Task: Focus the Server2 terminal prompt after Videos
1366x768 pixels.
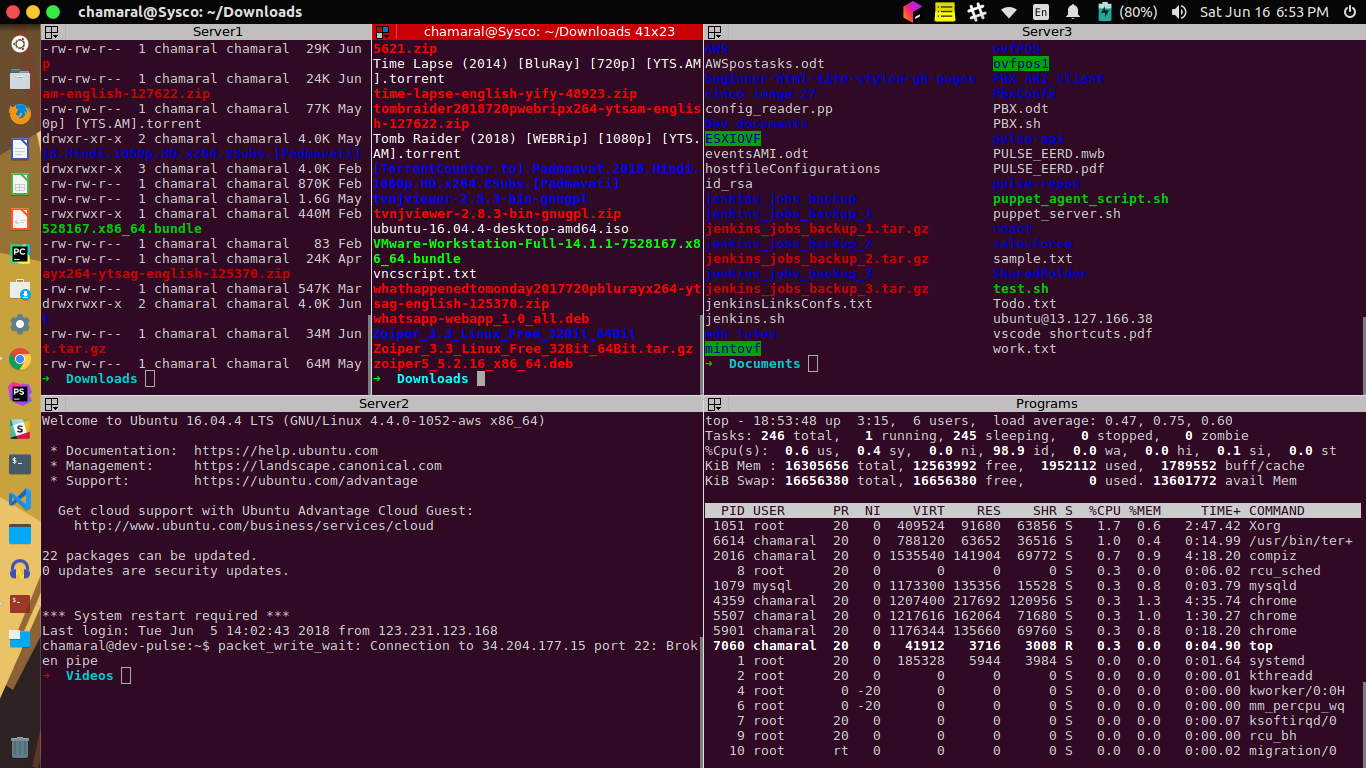Action: 126,676
